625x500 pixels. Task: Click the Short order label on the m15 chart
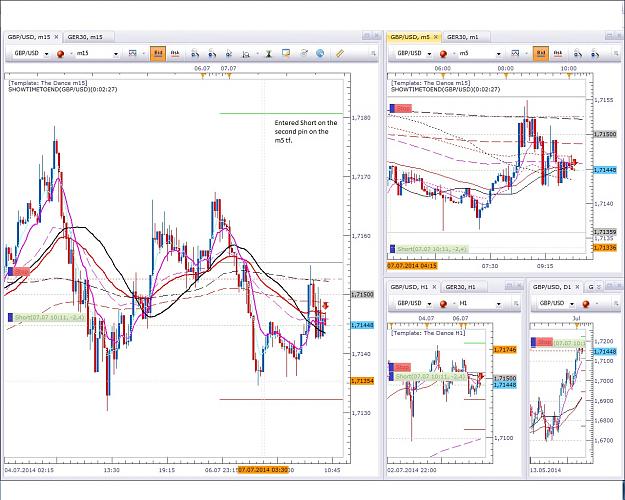click(x=47, y=318)
